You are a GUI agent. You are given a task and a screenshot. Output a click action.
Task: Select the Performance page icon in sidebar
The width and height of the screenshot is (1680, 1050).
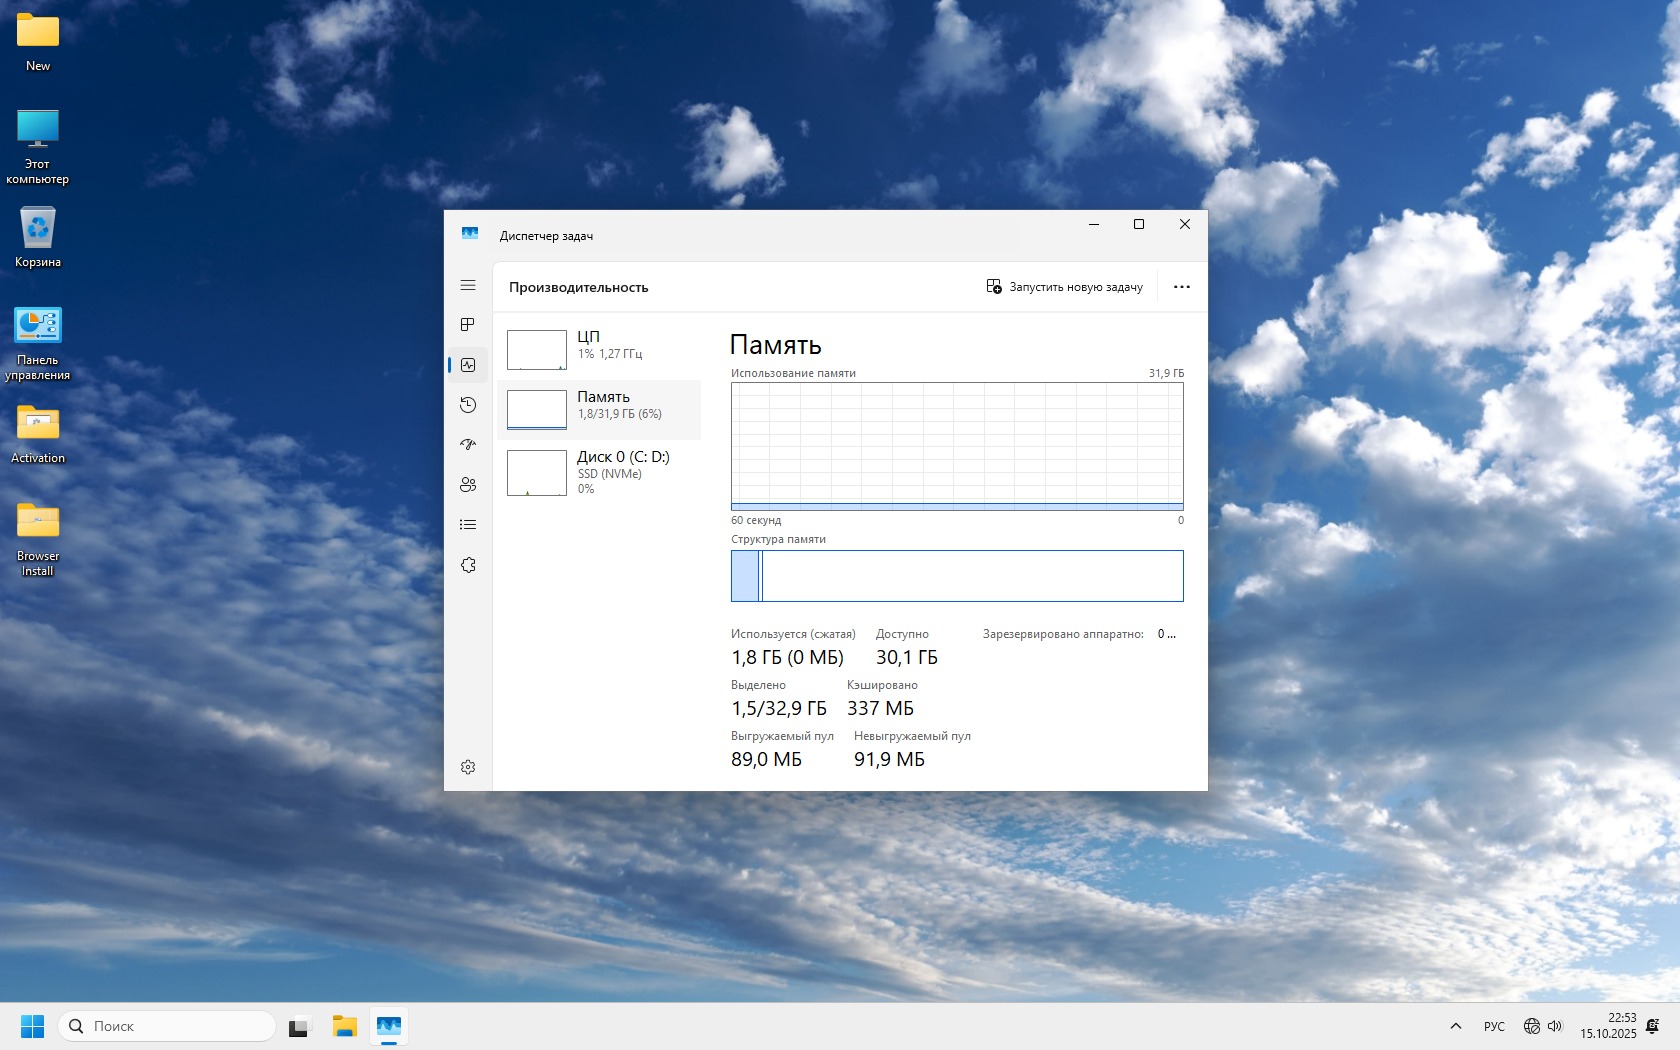pyautogui.click(x=468, y=365)
